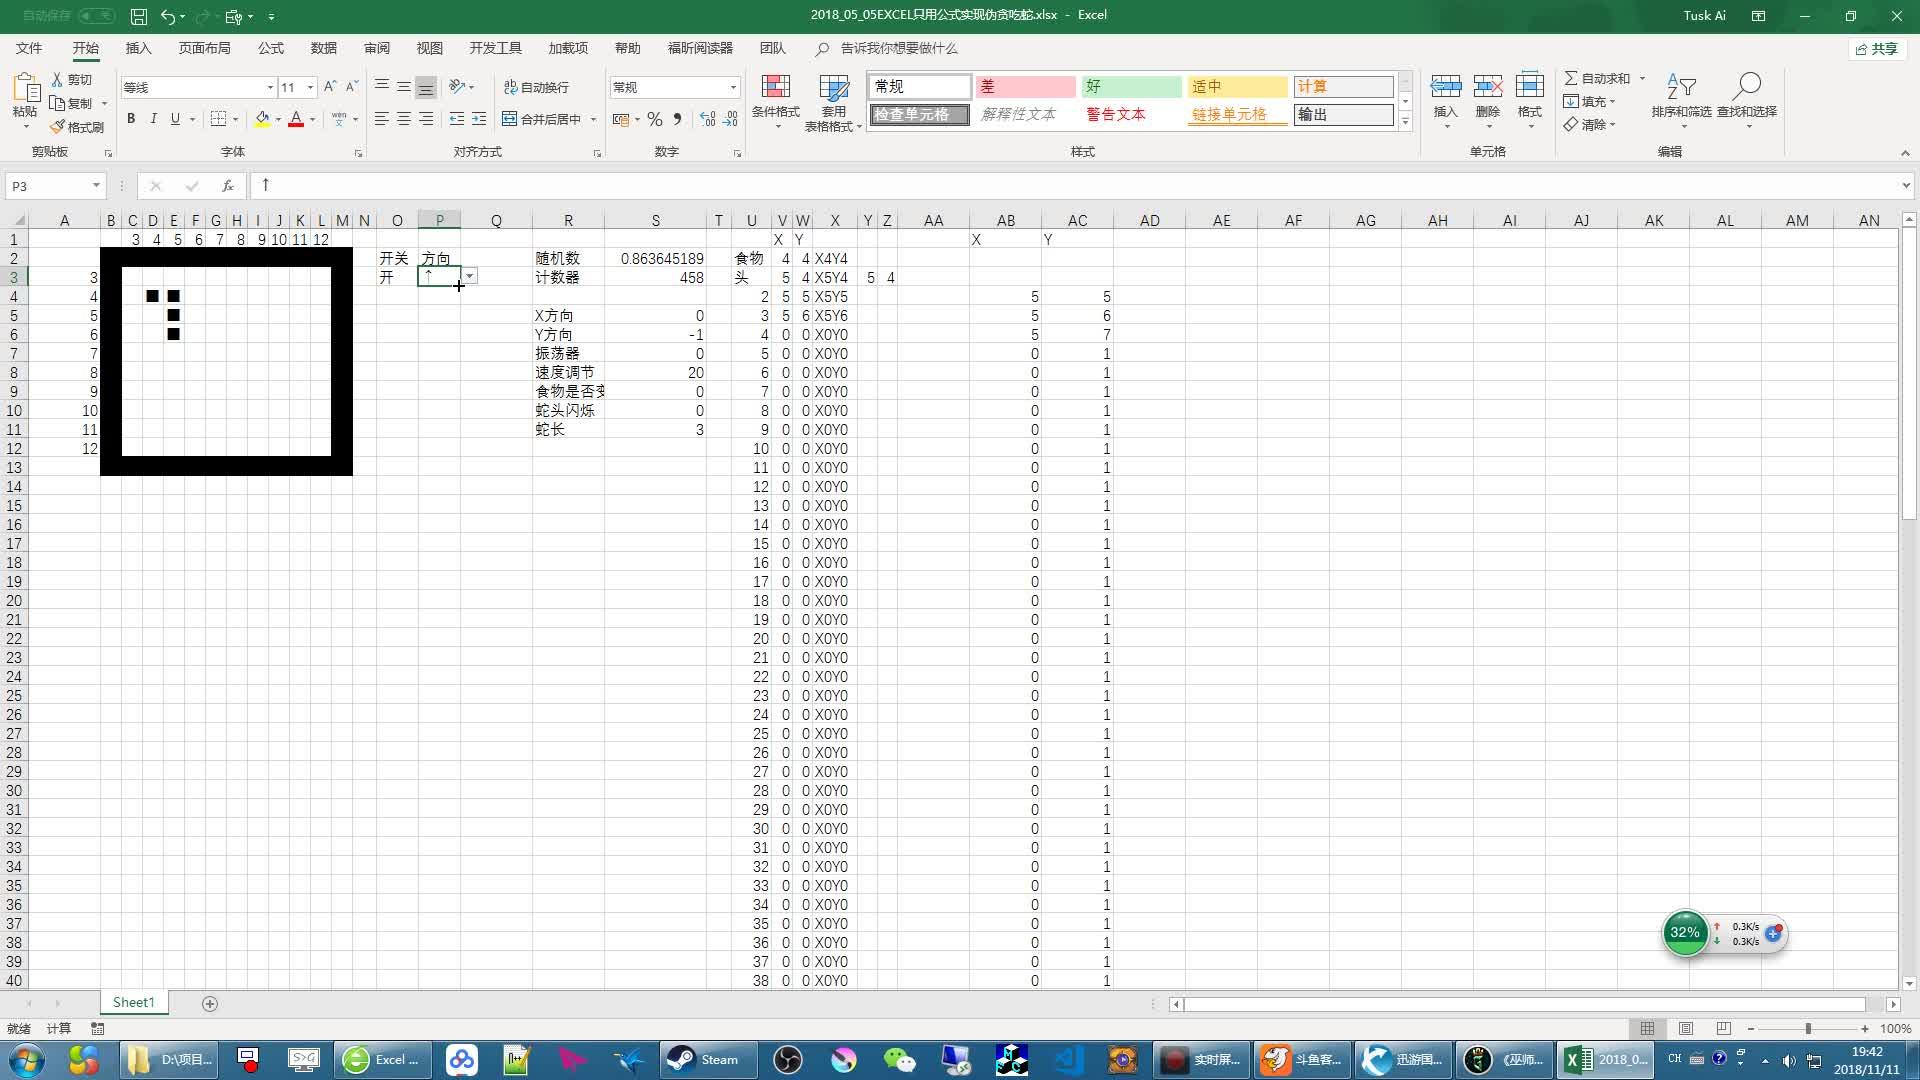Toggle italic formatting
Viewport: 1920px width, 1080px height.
(x=153, y=119)
